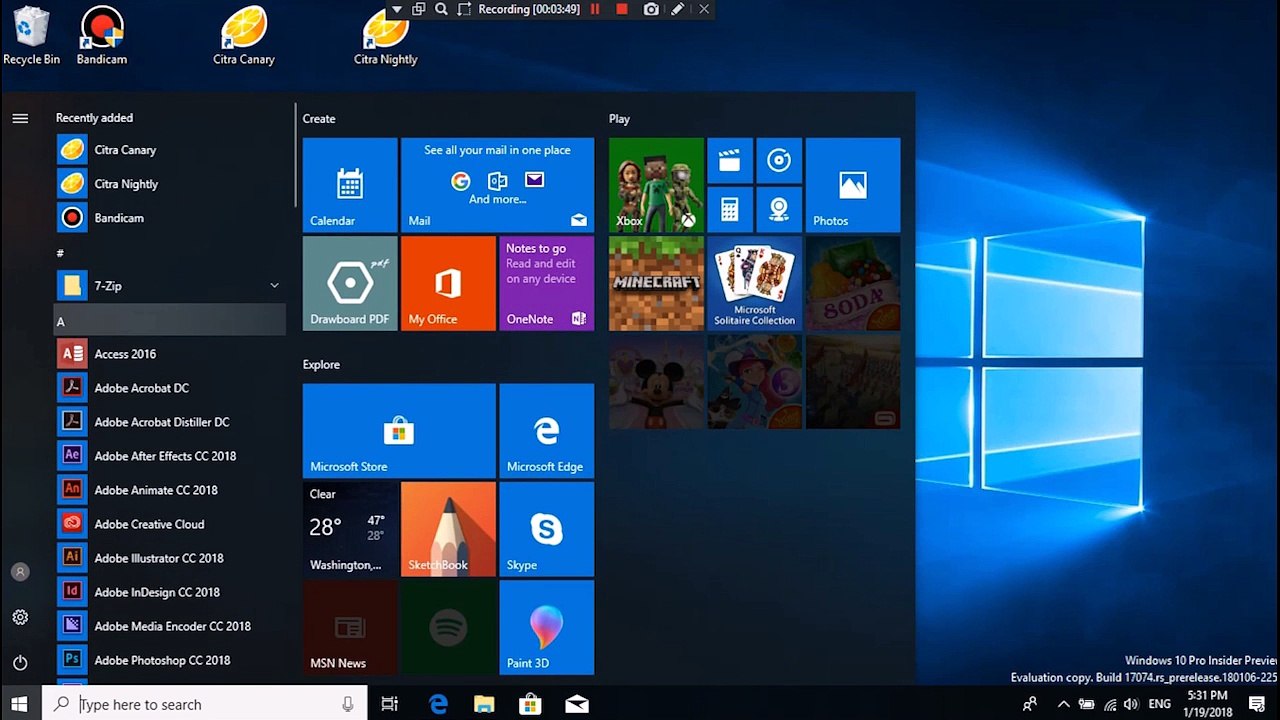Launch Drawboard PDF tile
The width and height of the screenshot is (1280, 720).
point(350,283)
